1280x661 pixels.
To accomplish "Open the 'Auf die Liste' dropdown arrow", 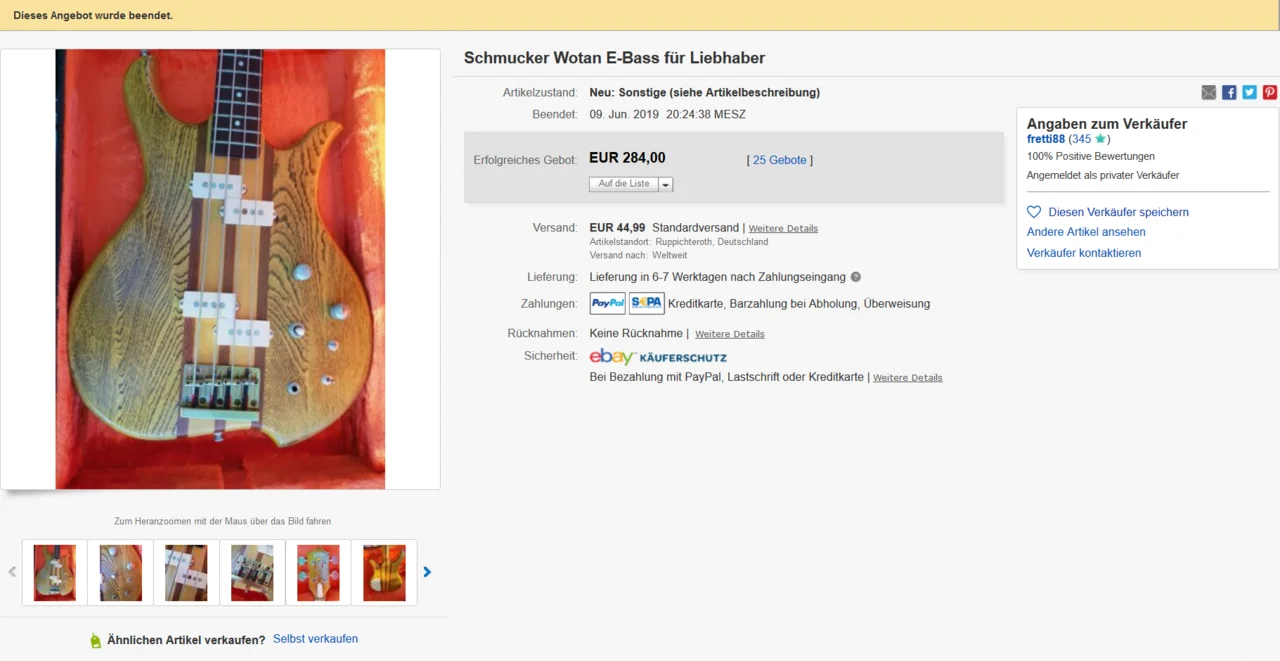I will click(666, 184).
